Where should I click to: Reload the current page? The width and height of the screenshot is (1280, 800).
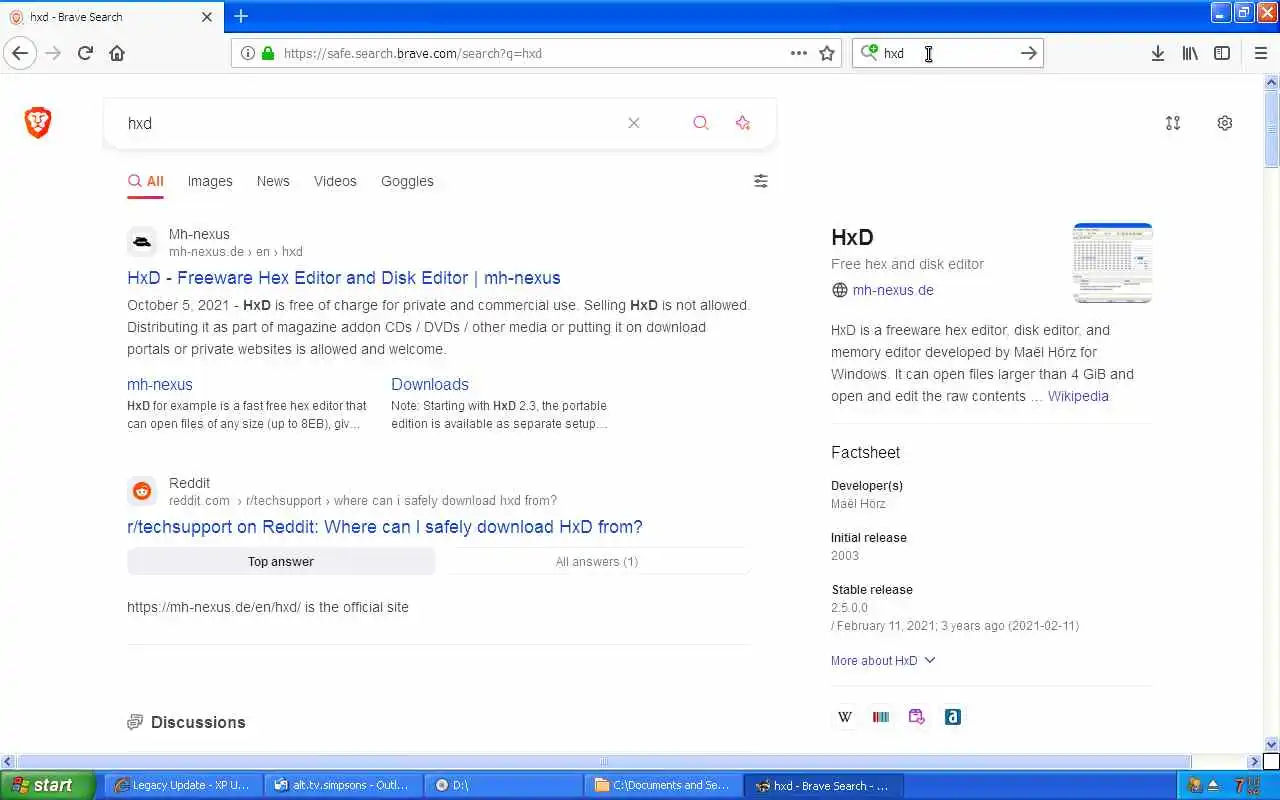click(x=85, y=53)
